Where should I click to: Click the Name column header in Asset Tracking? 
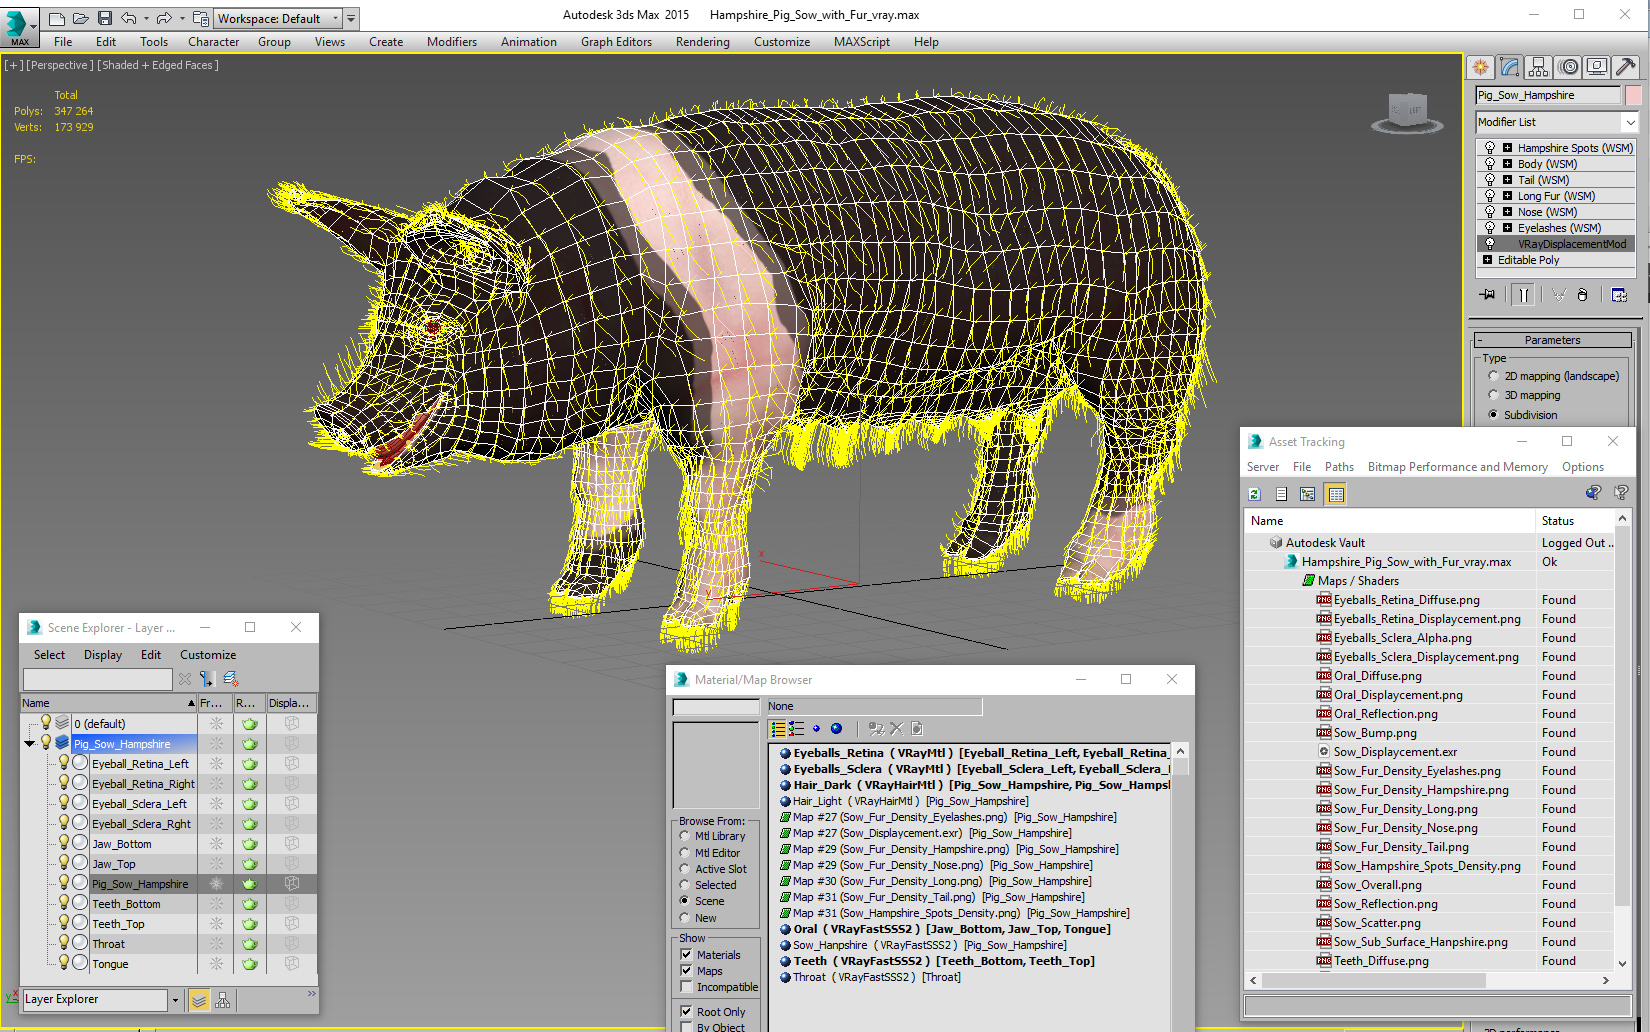pyautogui.click(x=1390, y=521)
